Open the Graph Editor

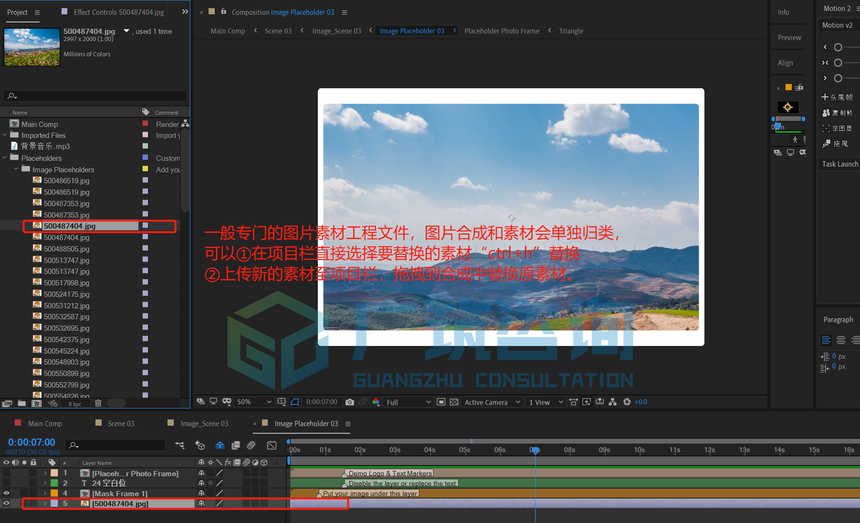click(271, 445)
